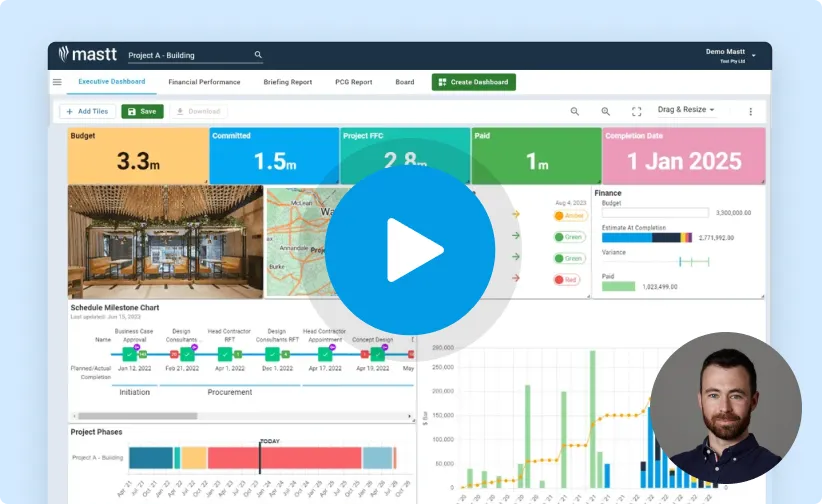
Task: Click the Estimate At Completion stacked bar
Action: [x=647, y=238]
